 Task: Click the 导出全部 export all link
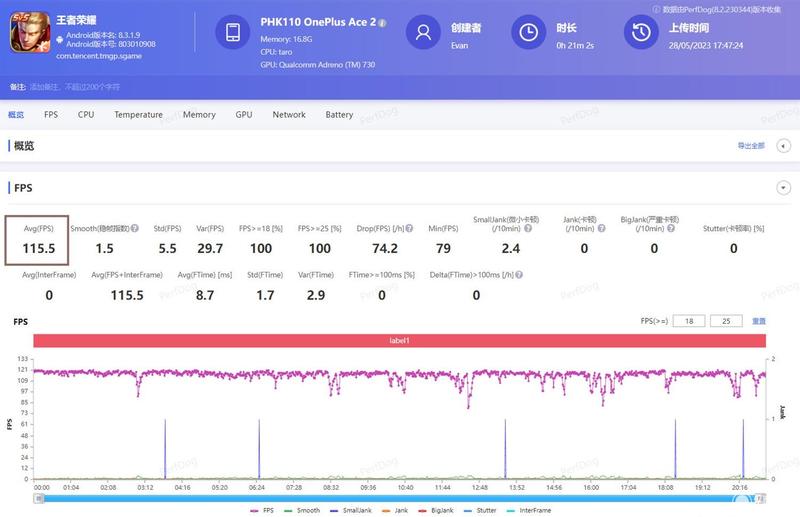751,146
